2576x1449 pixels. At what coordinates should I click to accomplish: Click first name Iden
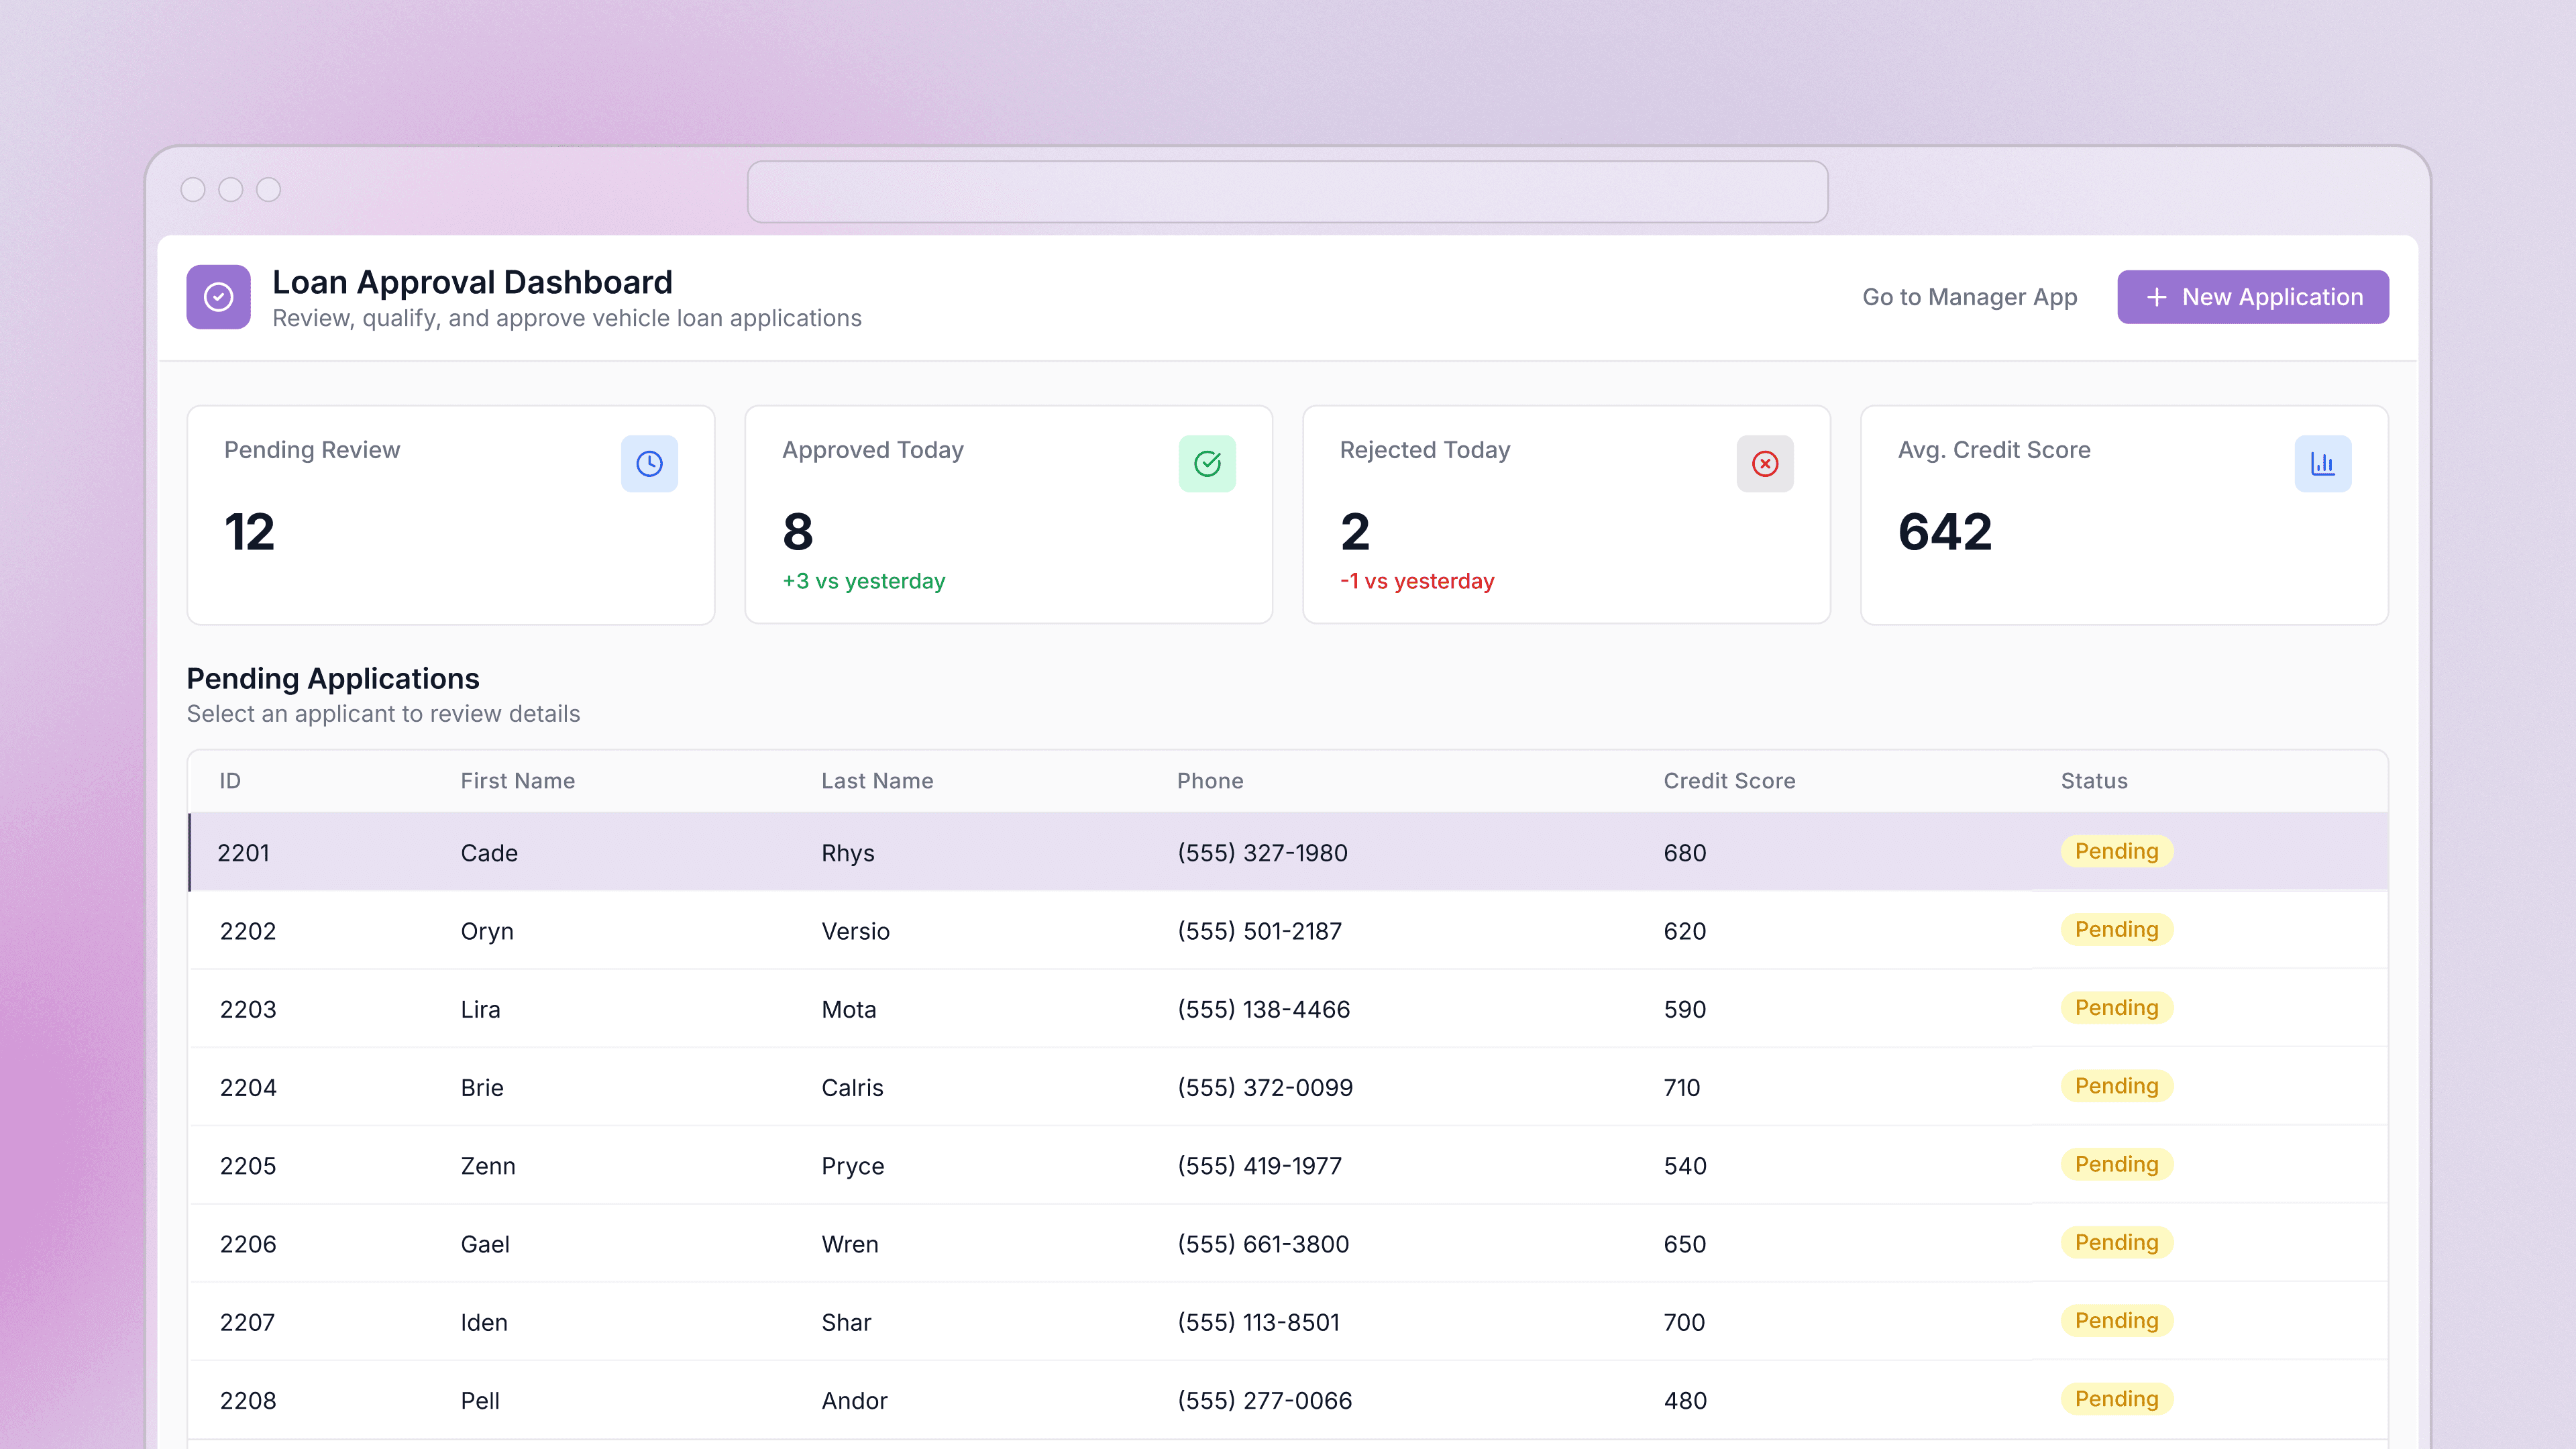click(x=484, y=1322)
